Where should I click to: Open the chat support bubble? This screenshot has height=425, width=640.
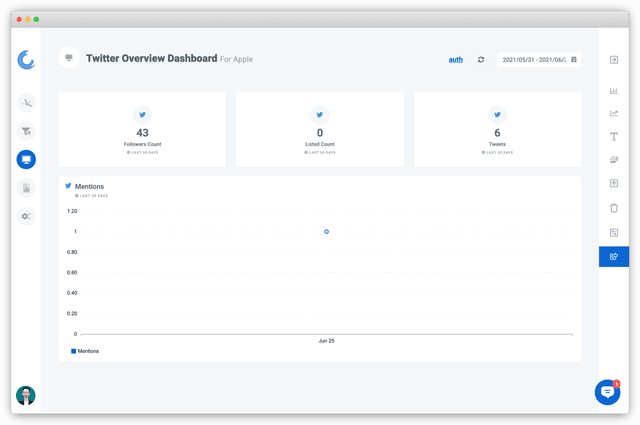click(607, 392)
